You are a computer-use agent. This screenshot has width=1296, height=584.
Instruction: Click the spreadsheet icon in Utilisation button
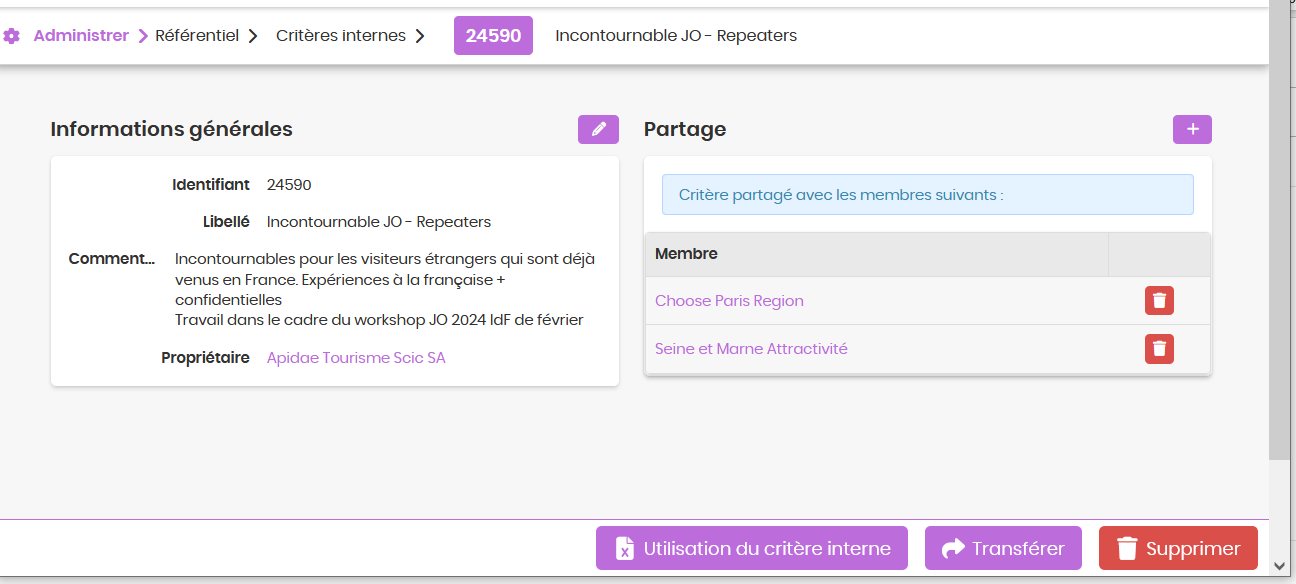pyautogui.click(x=625, y=548)
